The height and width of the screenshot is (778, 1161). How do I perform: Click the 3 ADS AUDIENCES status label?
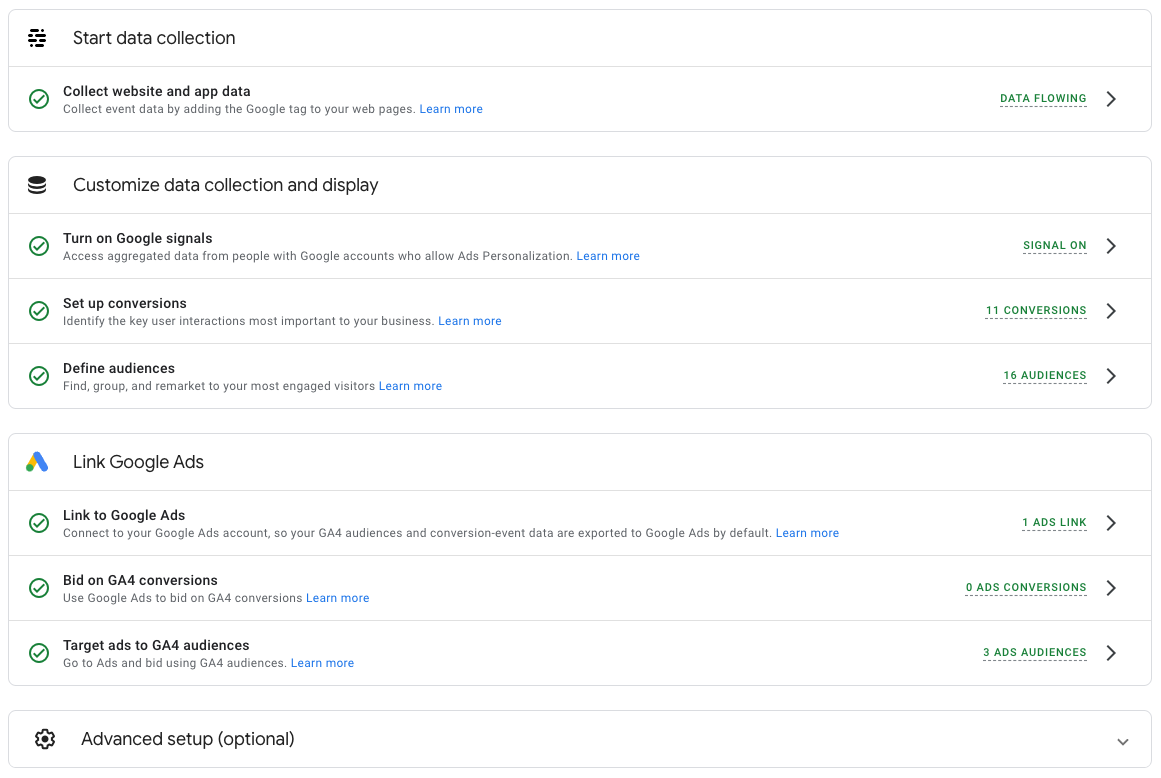click(1035, 653)
